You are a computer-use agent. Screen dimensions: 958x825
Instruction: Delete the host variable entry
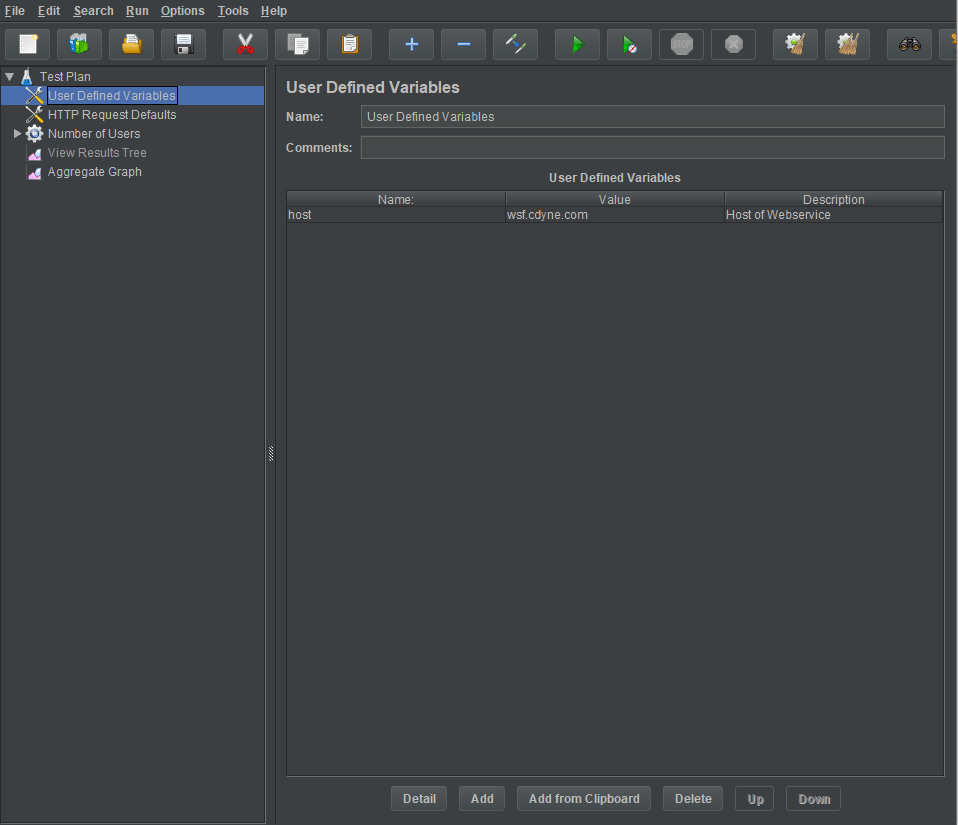692,798
